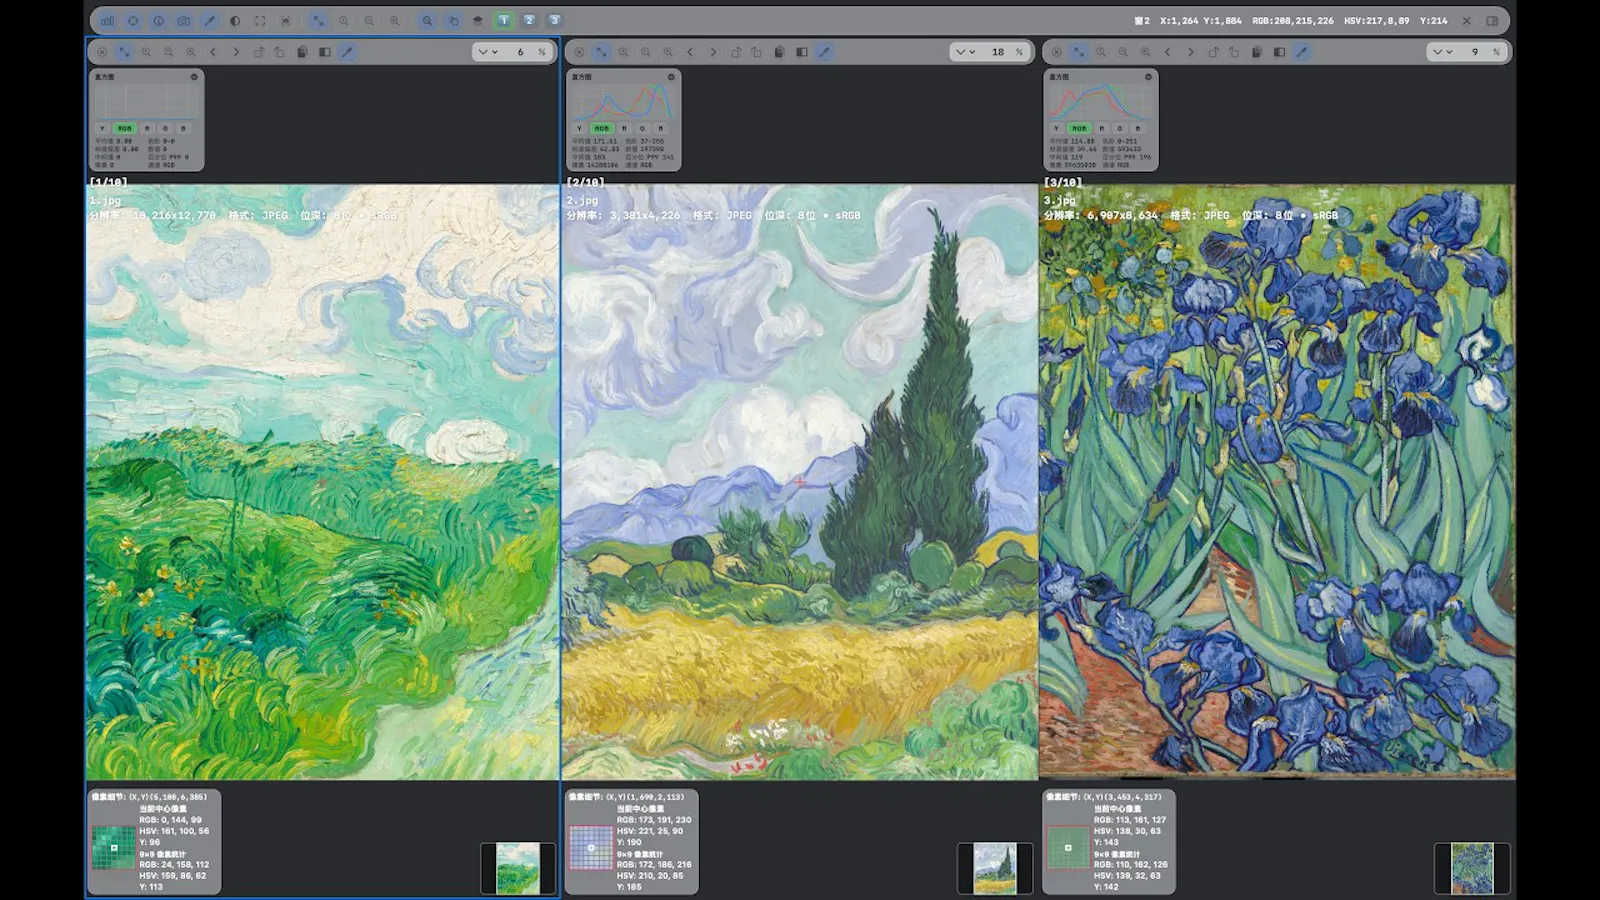Go to previous image in the 1.jpg pane

[x=213, y=52]
